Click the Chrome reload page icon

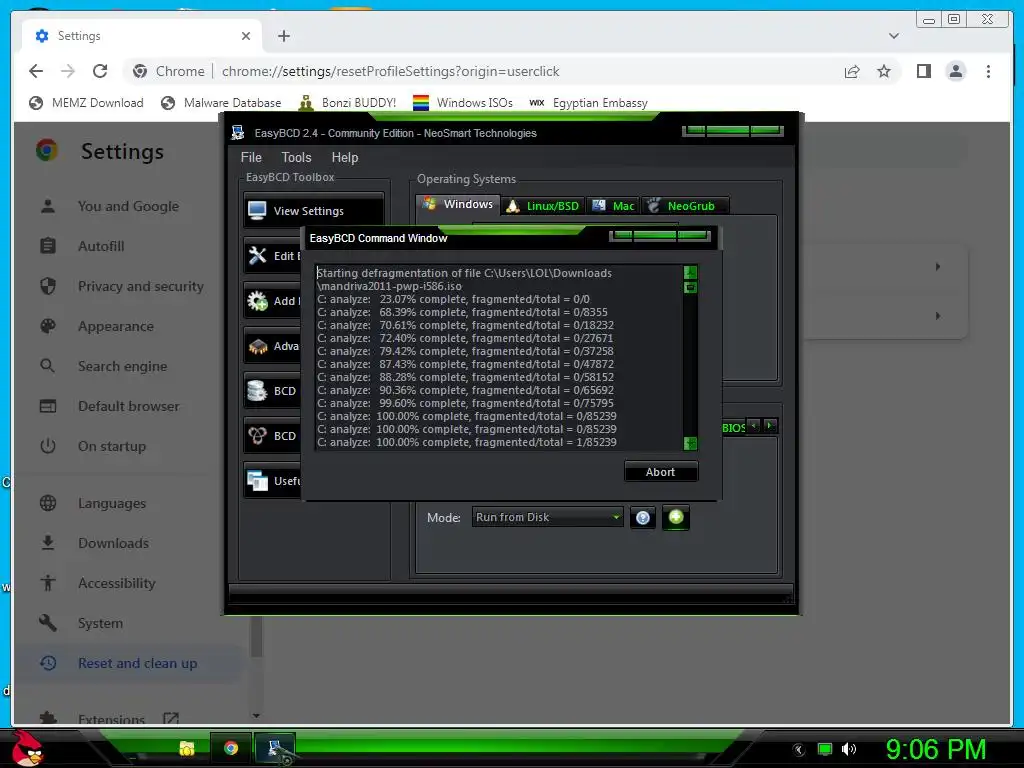(x=100, y=71)
